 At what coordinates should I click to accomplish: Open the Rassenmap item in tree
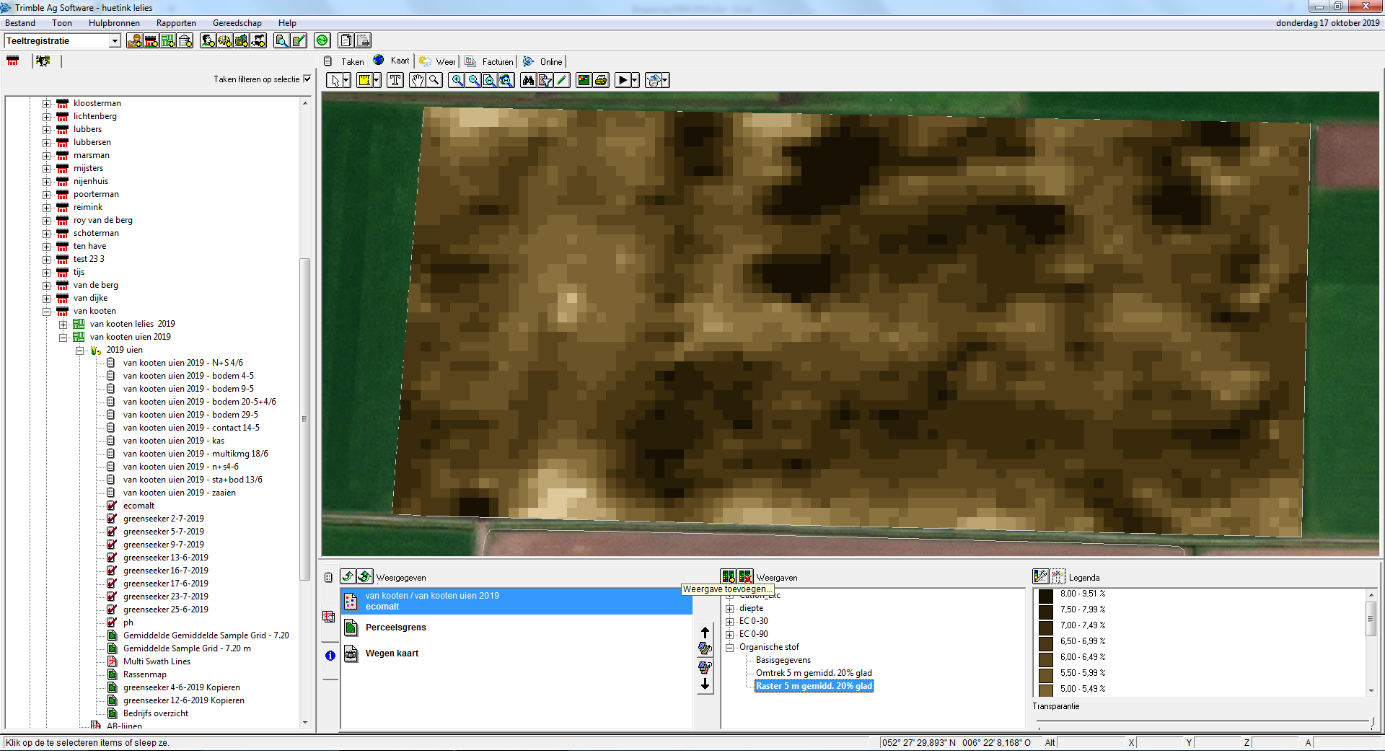(144, 674)
